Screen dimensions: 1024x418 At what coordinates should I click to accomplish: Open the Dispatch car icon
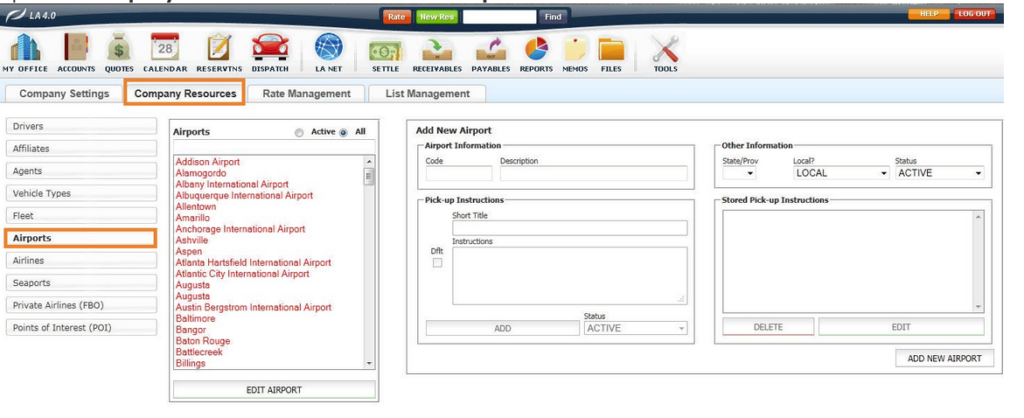(x=268, y=49)
